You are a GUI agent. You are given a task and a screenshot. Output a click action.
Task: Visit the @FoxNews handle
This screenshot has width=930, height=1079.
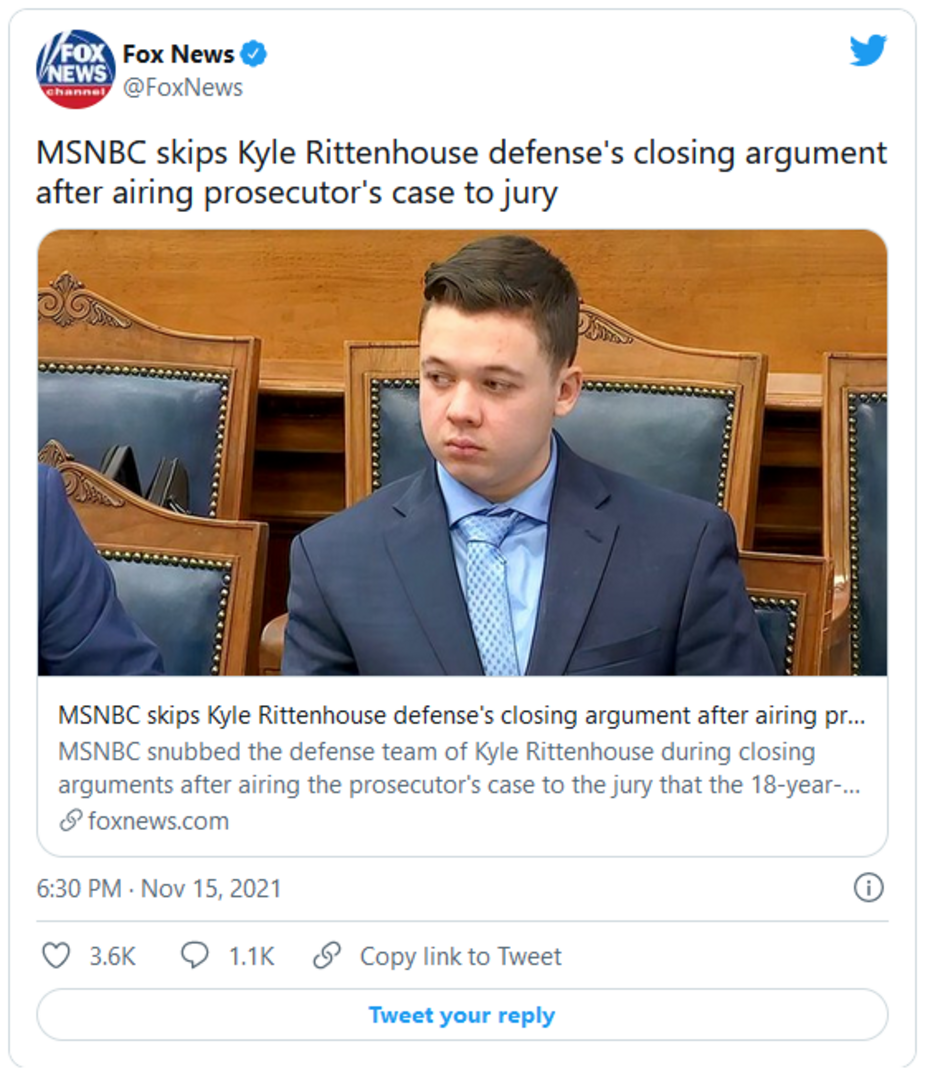point(182,87)
